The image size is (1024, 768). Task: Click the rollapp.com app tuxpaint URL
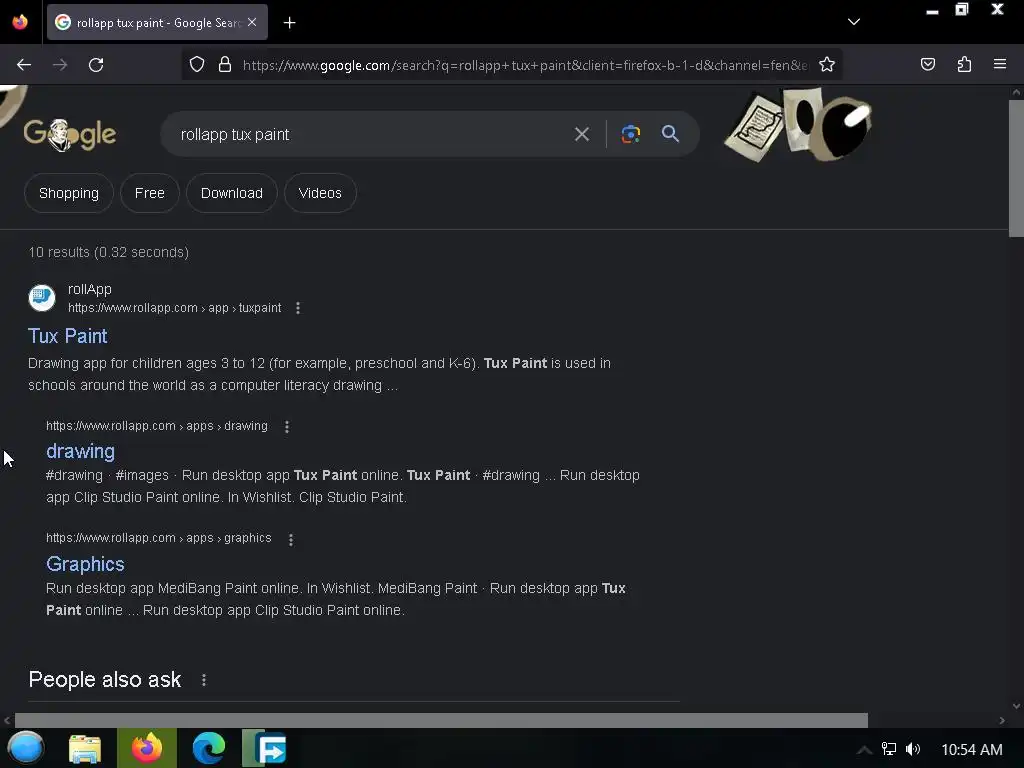click(x=174, y=308)
